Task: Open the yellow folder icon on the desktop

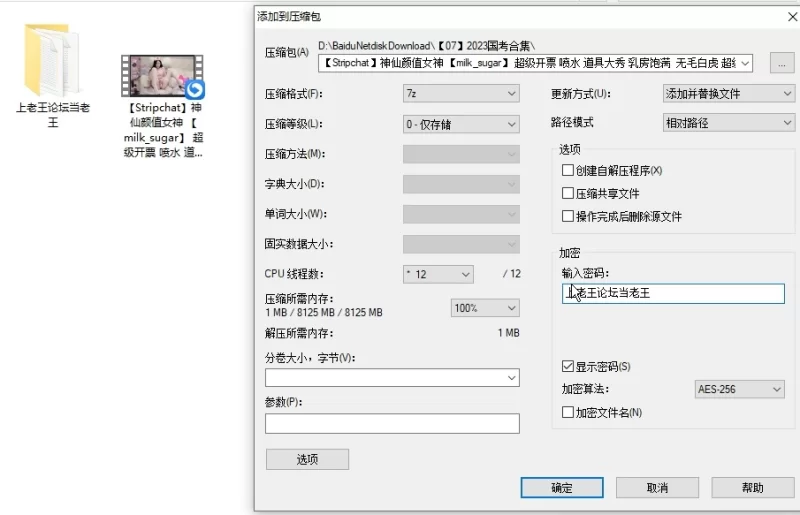Action: point(52,60)
